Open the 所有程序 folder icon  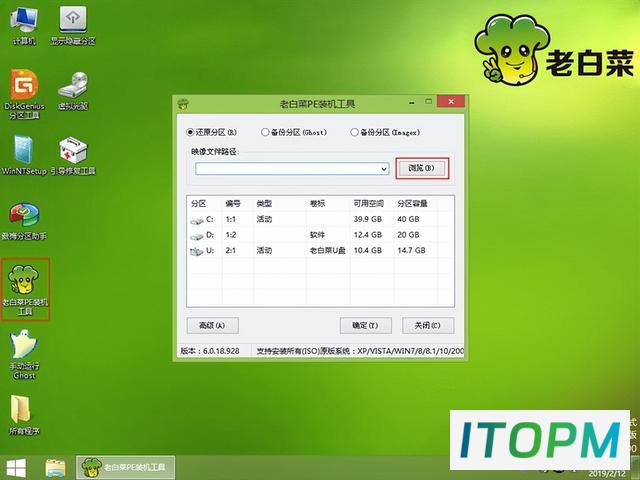click(24, 415)
